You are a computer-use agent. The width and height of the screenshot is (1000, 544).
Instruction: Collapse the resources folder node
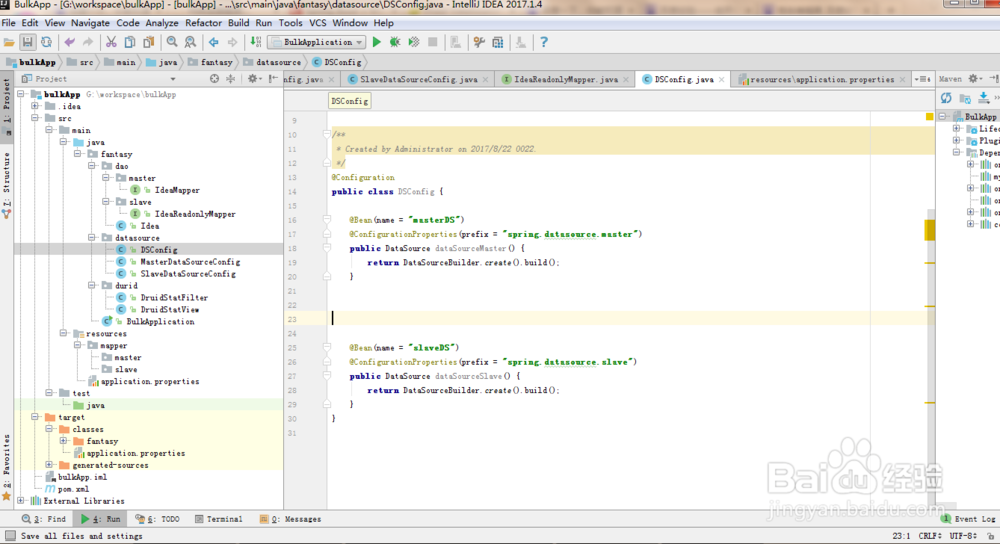tap(63, 333)
